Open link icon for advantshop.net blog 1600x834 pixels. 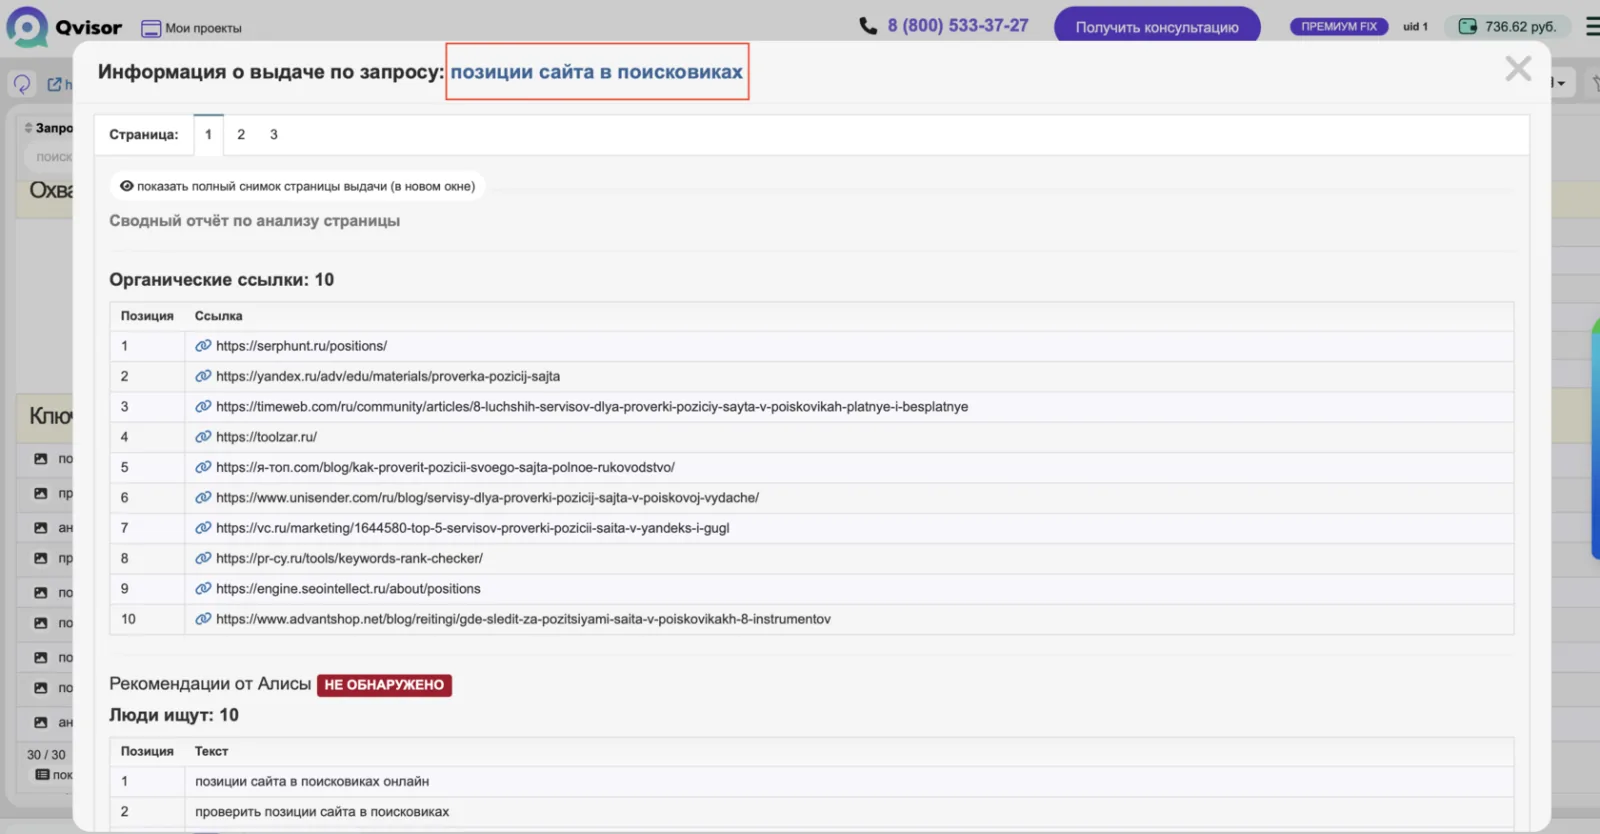click(203, 619)
